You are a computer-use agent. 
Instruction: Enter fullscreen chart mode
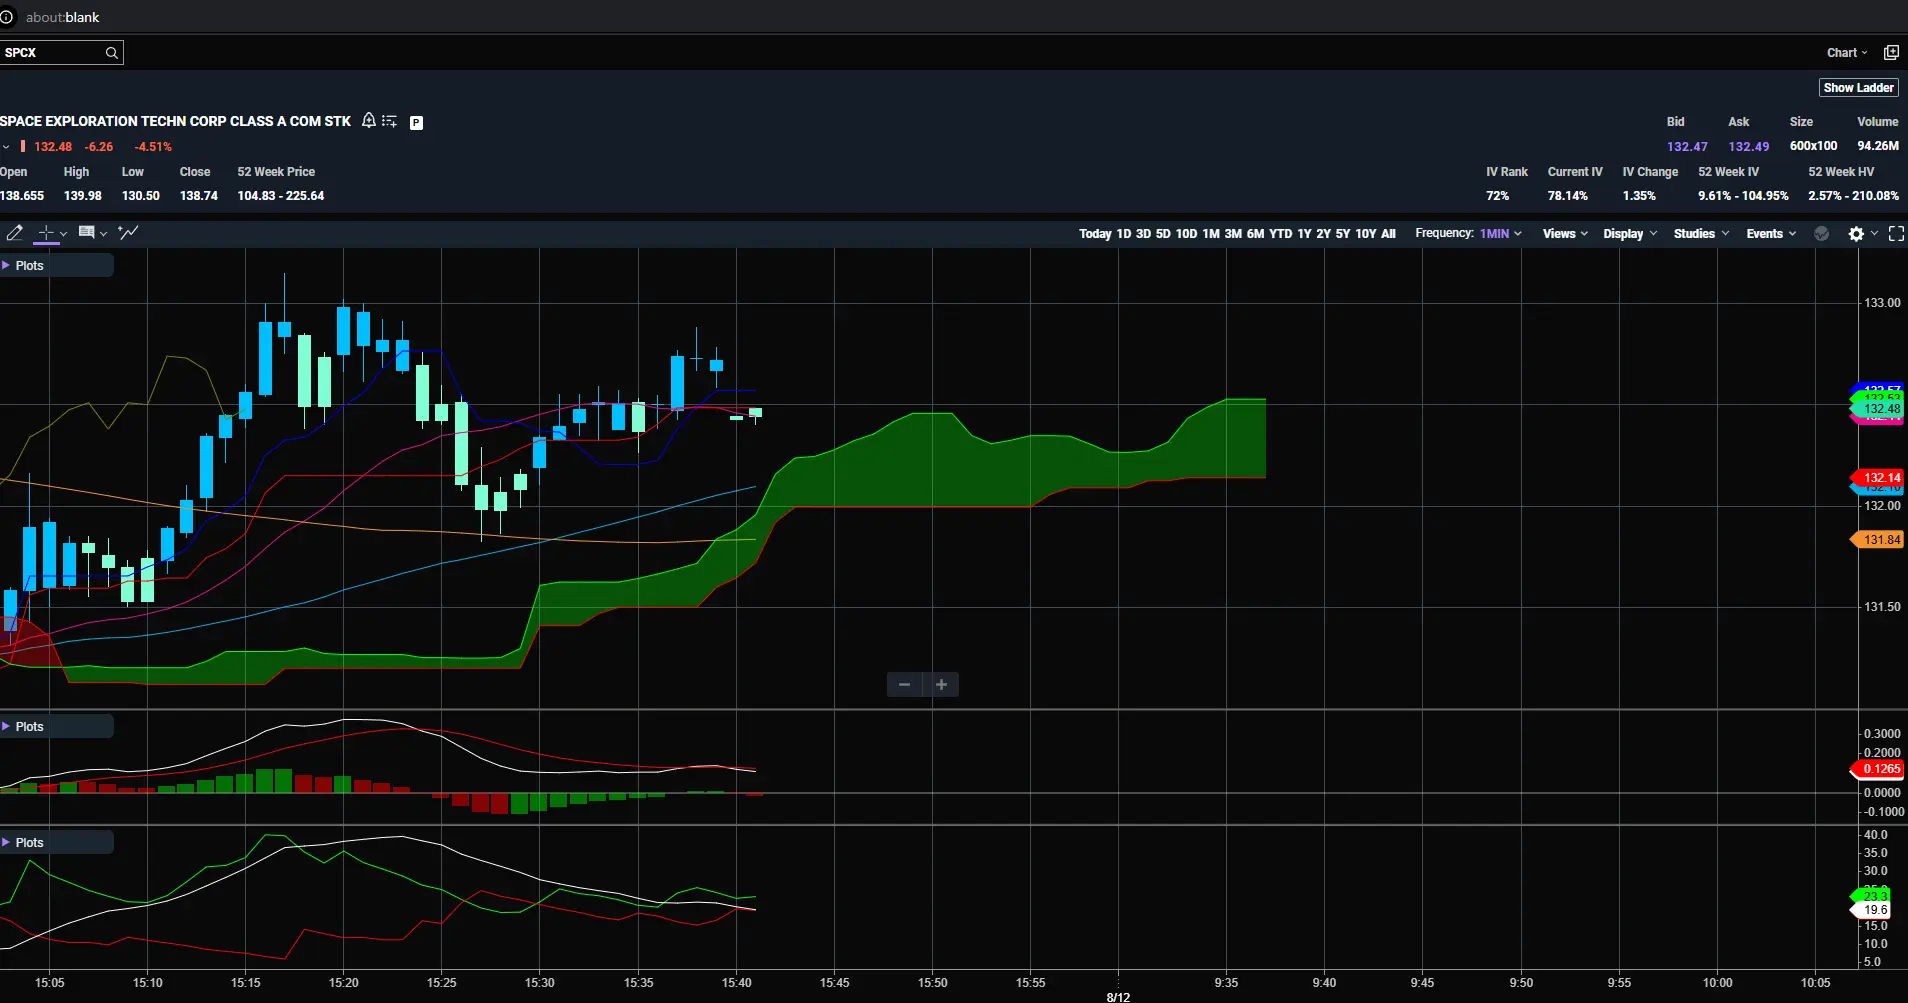click(x=1896, y=233)
